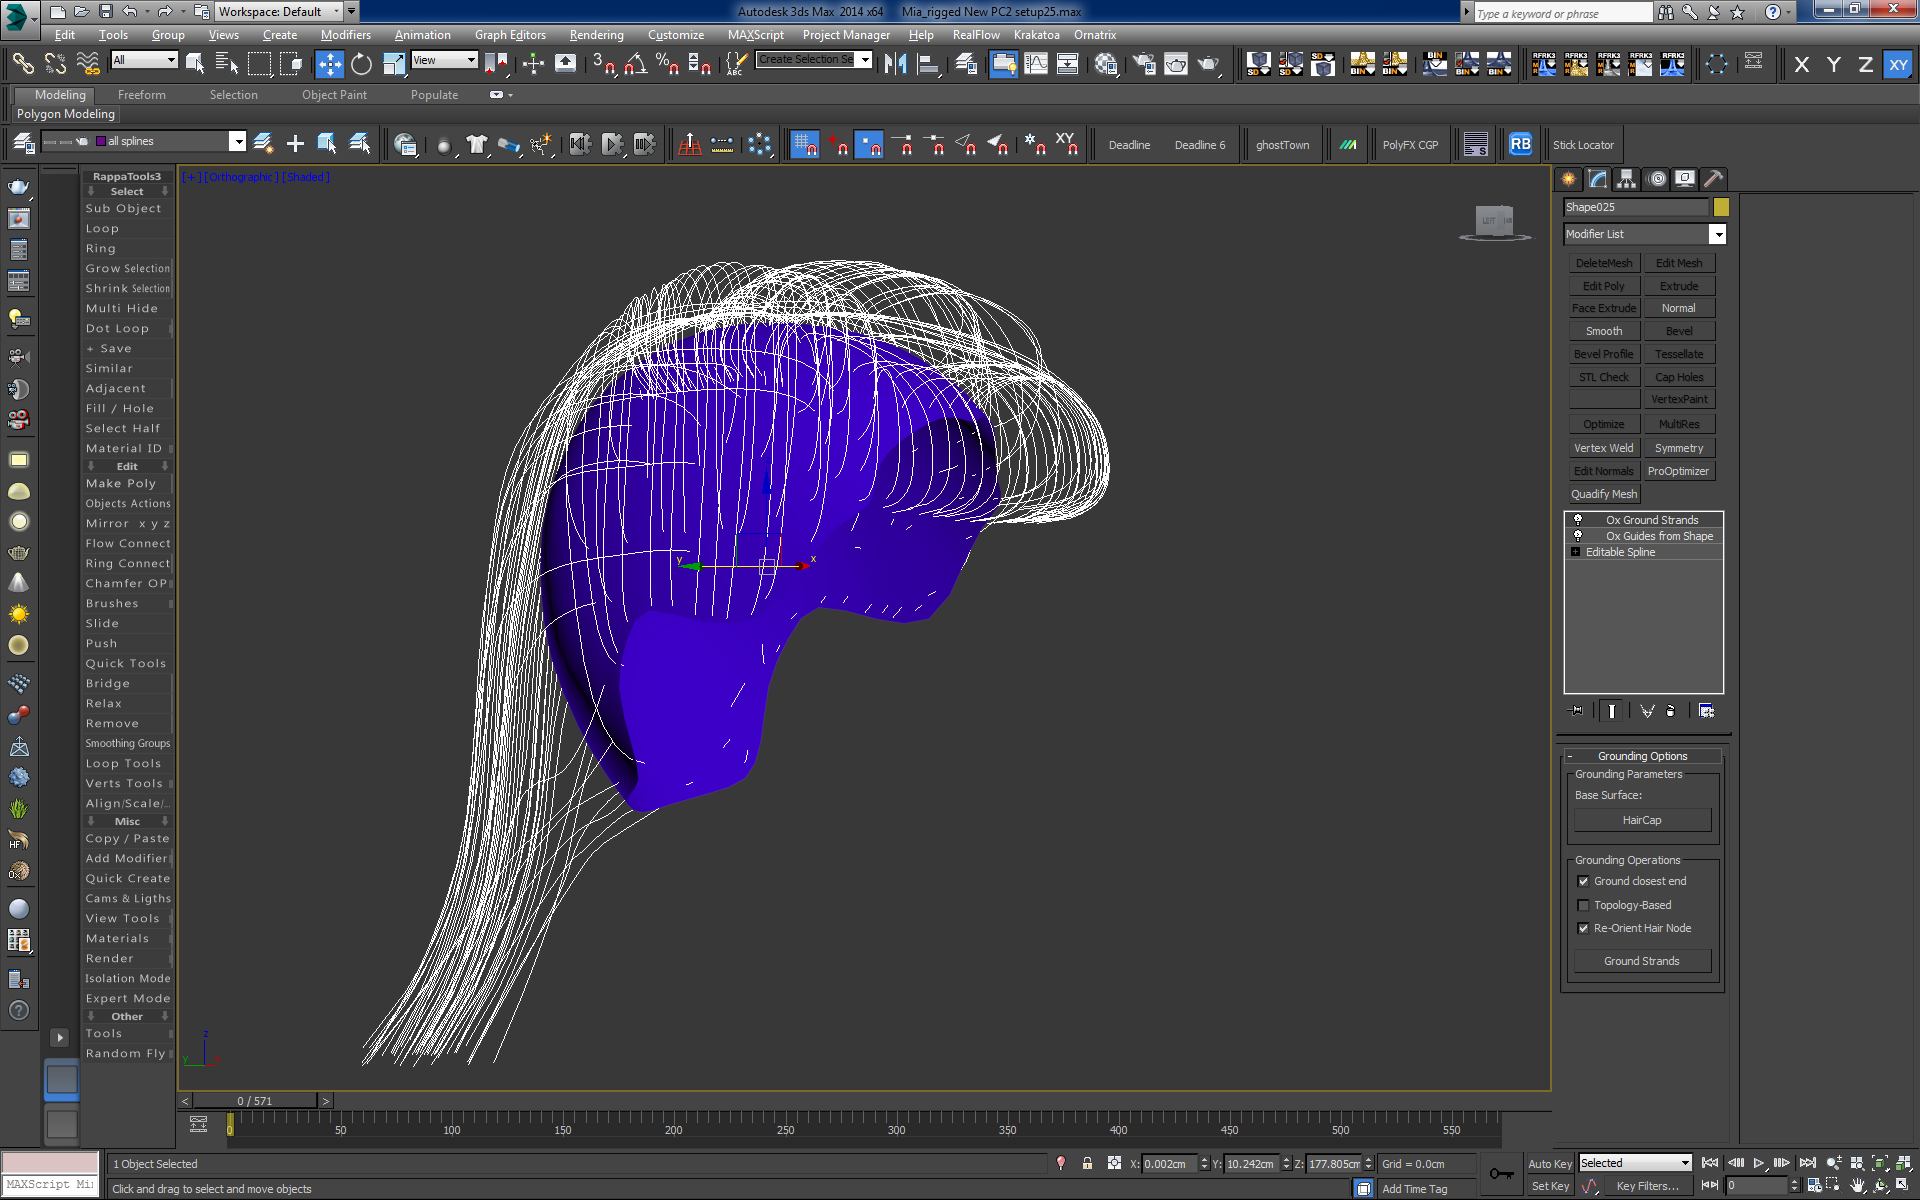
Task: Uncheck Ground closest end option
Action: (1583, 881)
